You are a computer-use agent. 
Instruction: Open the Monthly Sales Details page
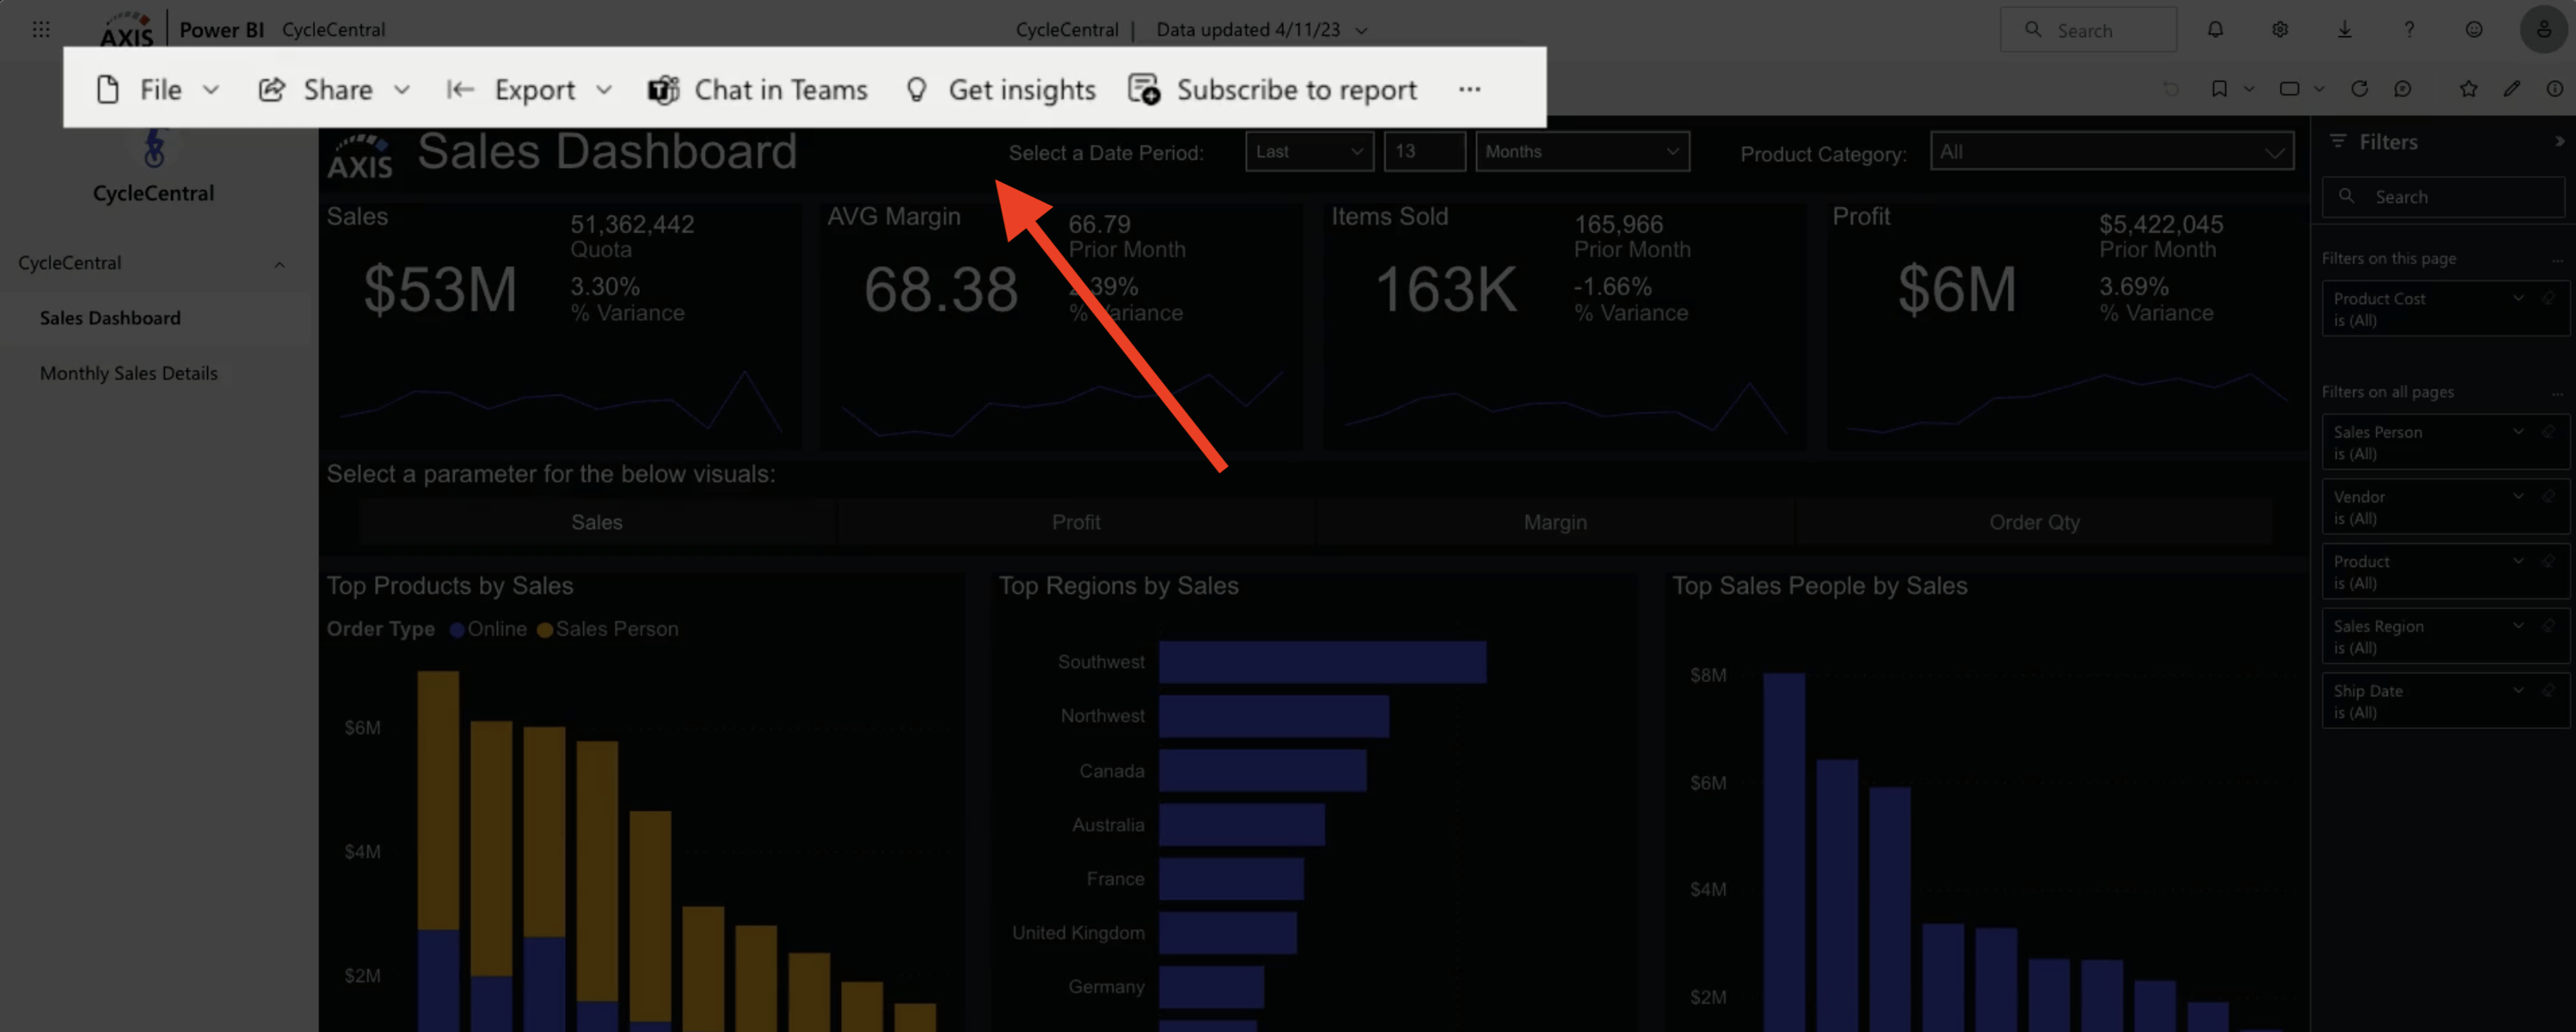coord(128,372)
